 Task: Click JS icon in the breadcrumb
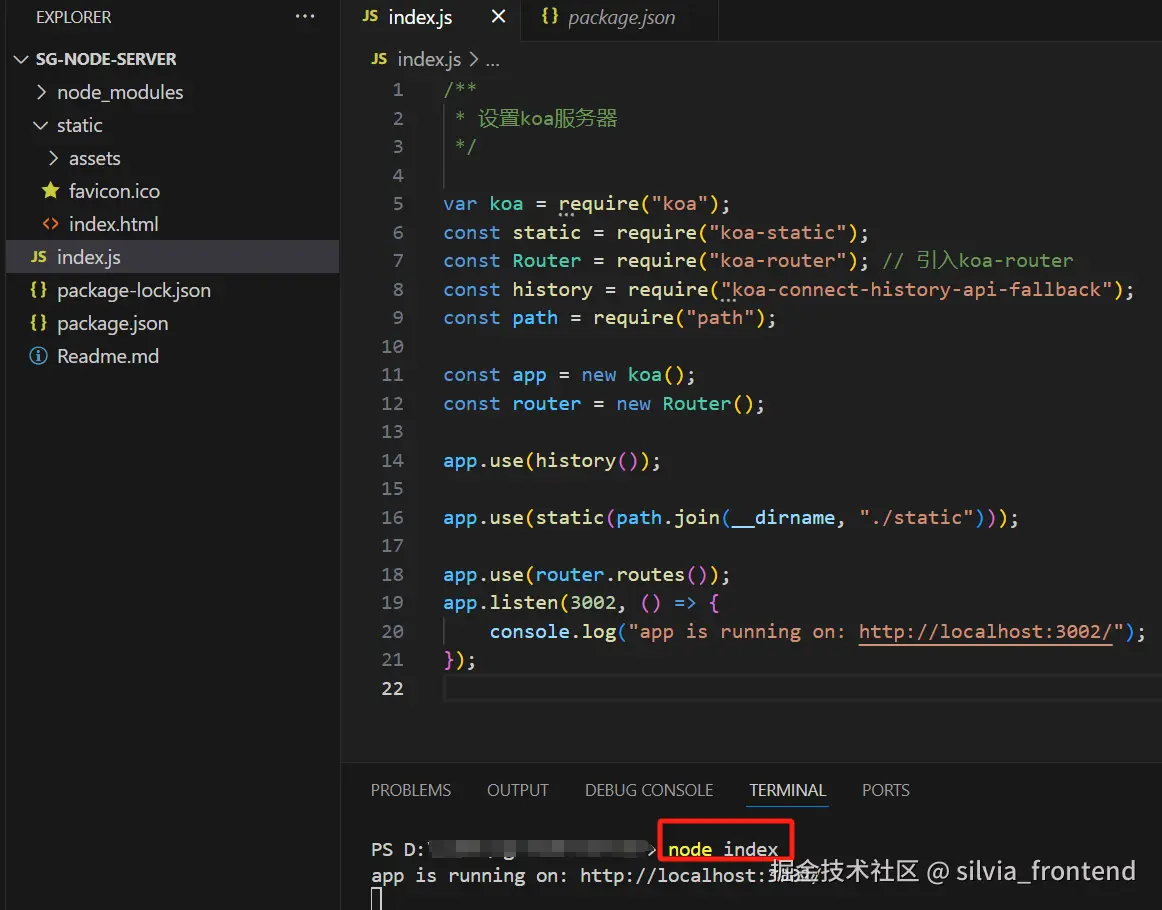pos(379,59)
